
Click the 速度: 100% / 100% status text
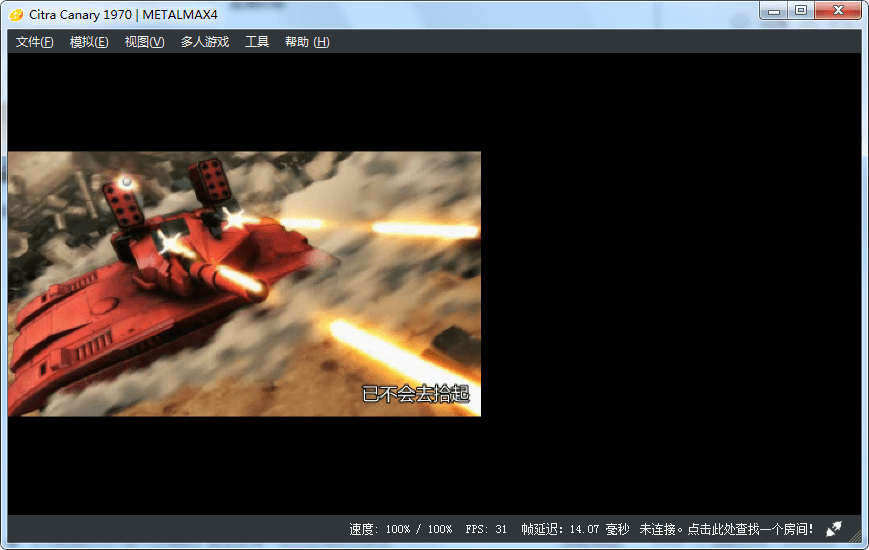[401, 529]
